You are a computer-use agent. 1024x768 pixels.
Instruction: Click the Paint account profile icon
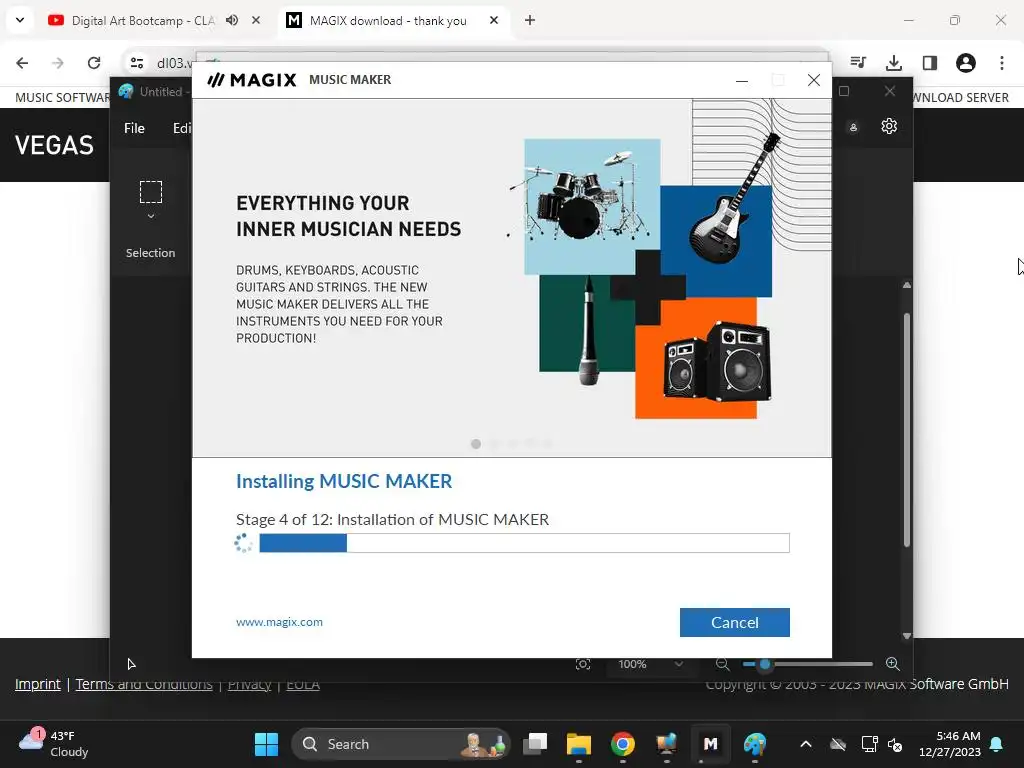click(x=853, y=127)
